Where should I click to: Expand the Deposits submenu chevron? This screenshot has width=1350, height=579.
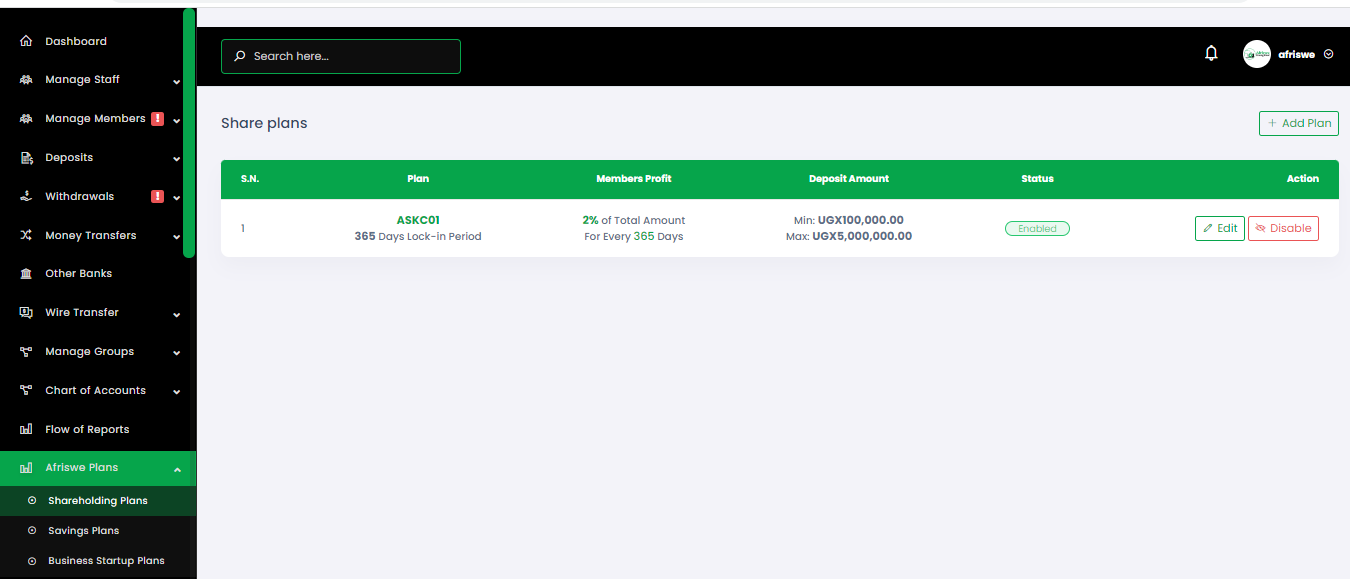[177, 159]
